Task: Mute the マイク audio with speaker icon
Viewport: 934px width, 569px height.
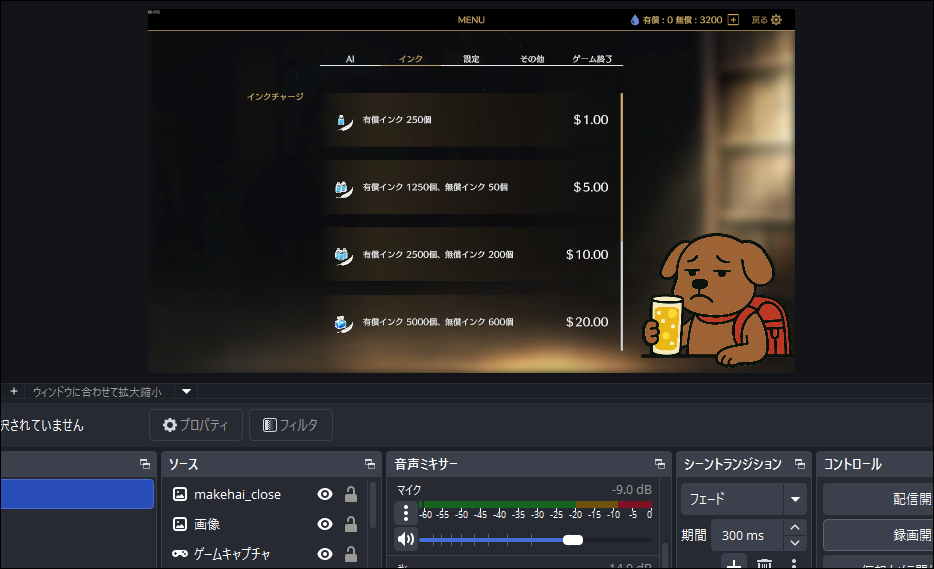Action: (x=406, y=540)
